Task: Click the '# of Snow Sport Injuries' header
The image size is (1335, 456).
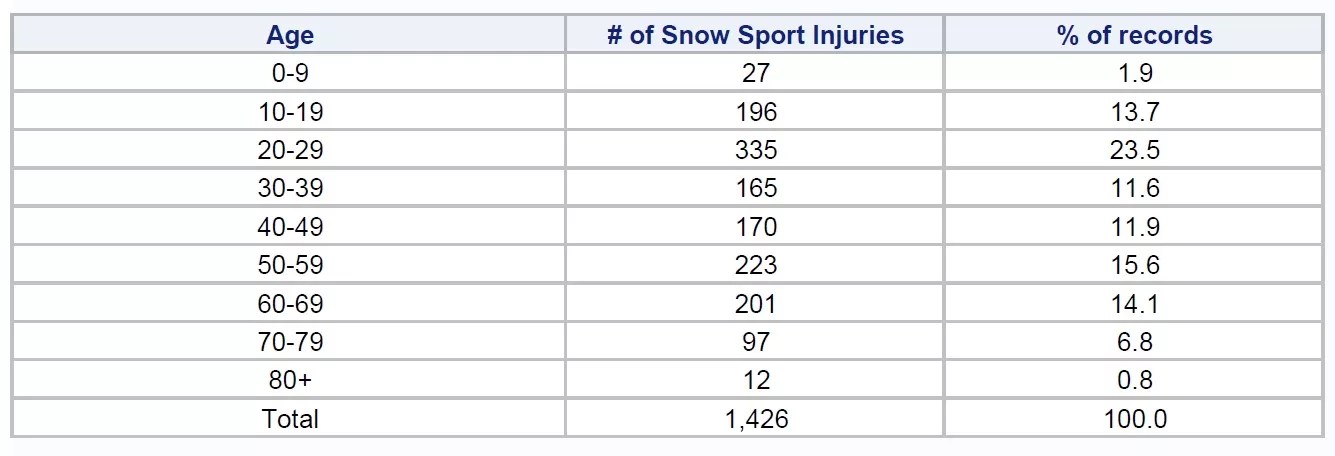Action: (x=755, y=36)
